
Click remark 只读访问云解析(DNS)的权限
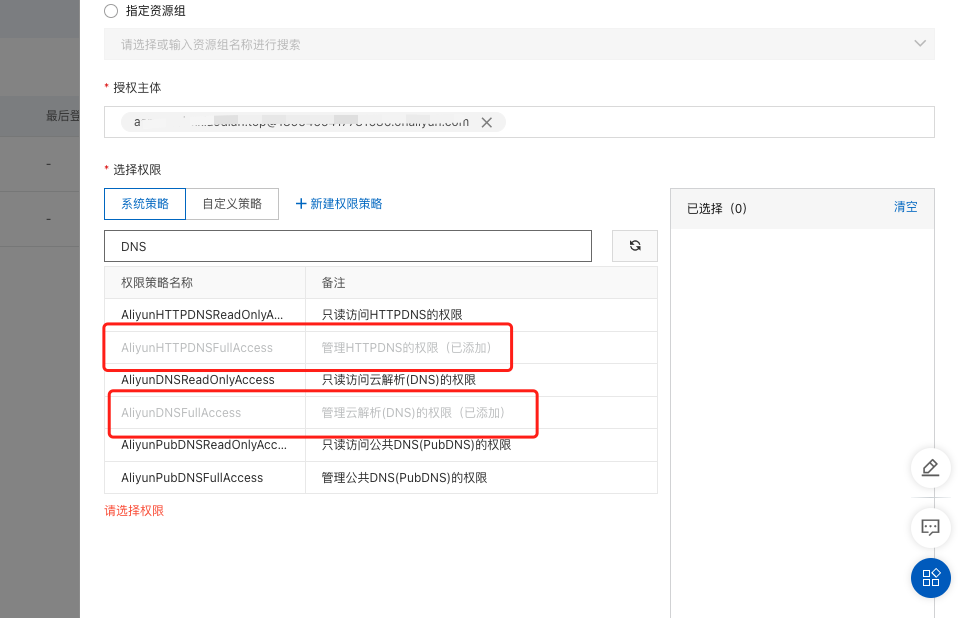click(399, 380)
